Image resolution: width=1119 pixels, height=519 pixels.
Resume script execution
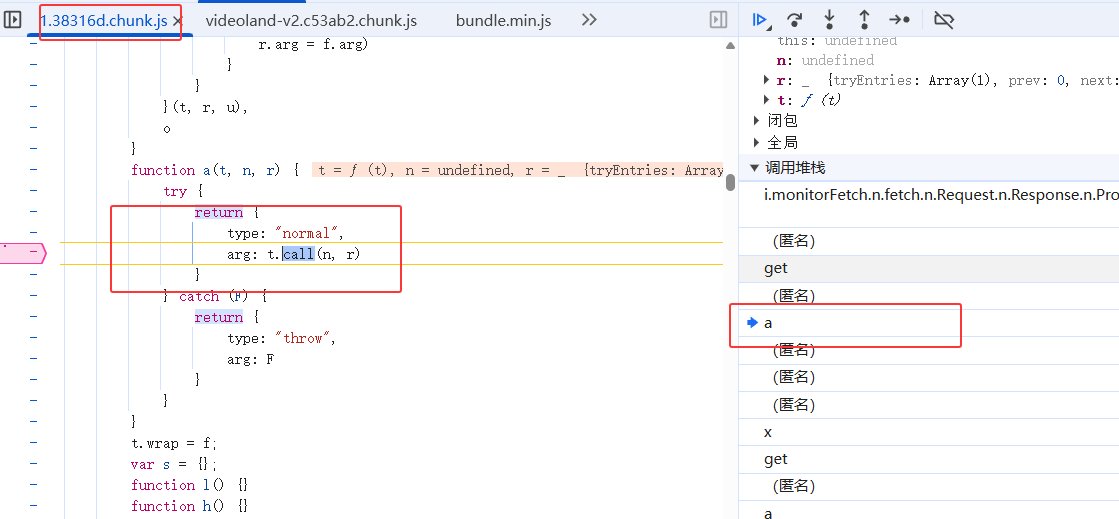click(761, 20)
